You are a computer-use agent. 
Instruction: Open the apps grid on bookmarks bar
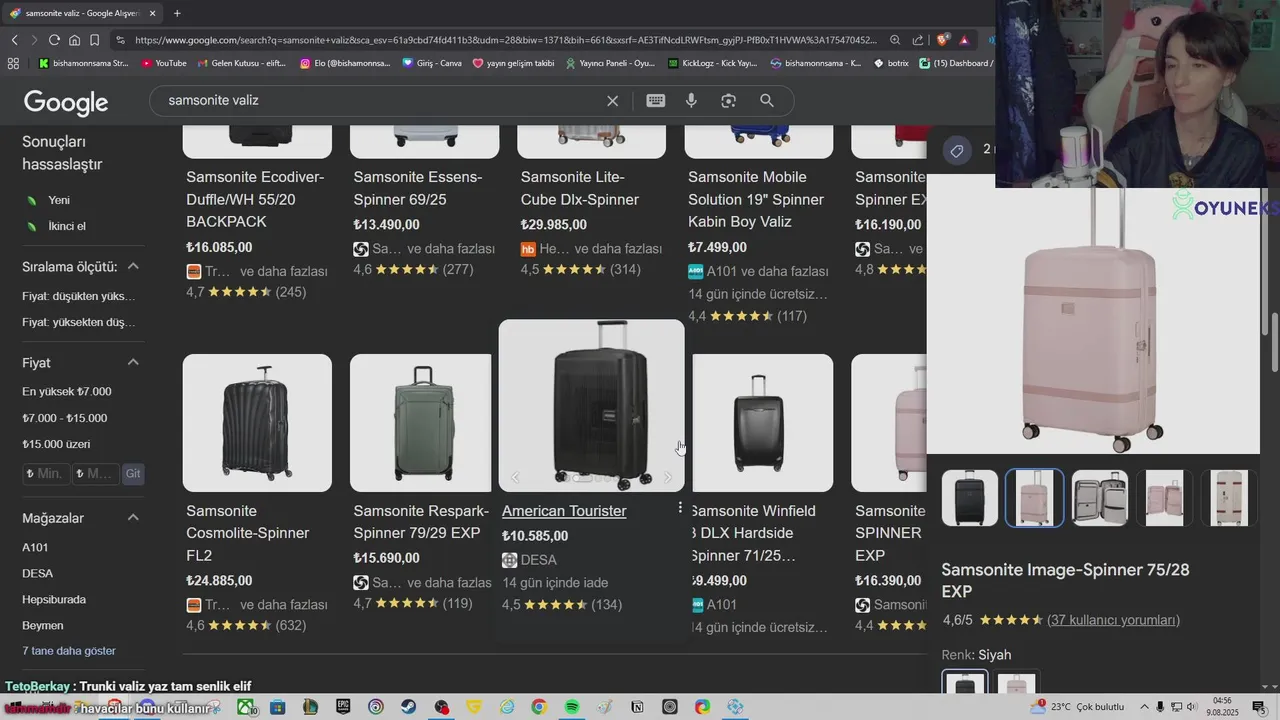tap(13, 63)
